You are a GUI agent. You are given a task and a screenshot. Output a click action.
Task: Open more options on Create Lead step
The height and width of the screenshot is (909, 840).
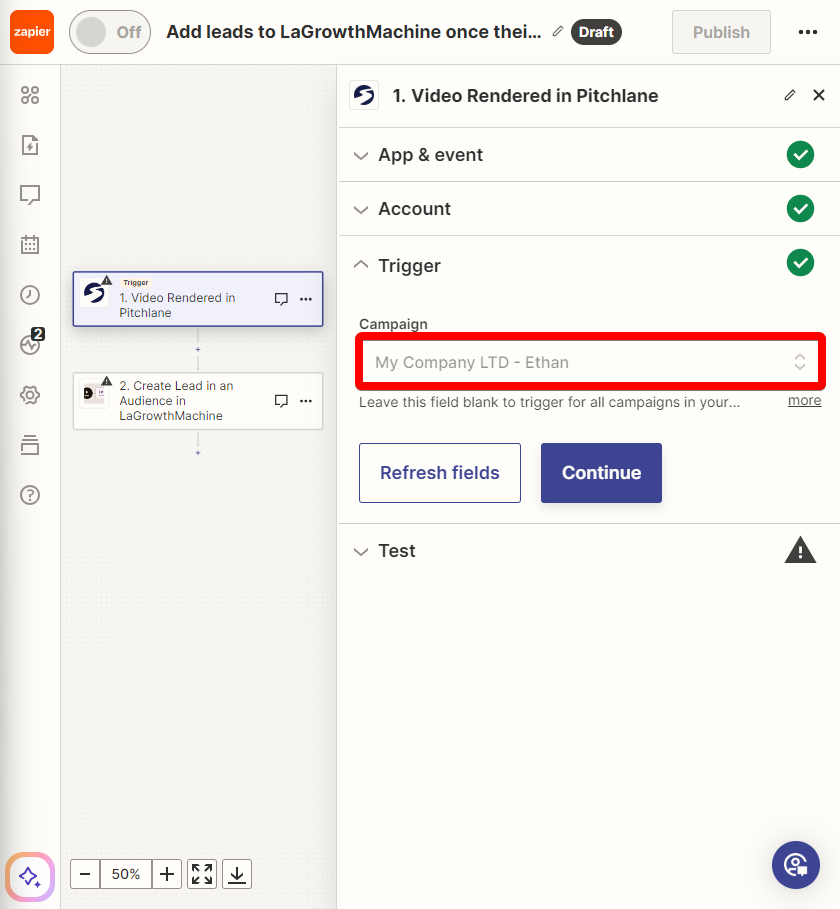tap(306, 401)
